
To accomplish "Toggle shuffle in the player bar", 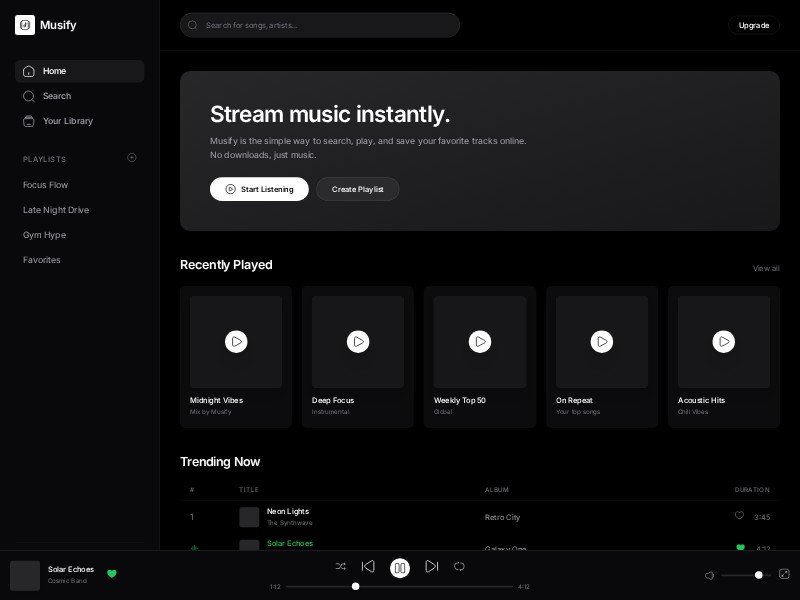I will (x=341, y=567).
